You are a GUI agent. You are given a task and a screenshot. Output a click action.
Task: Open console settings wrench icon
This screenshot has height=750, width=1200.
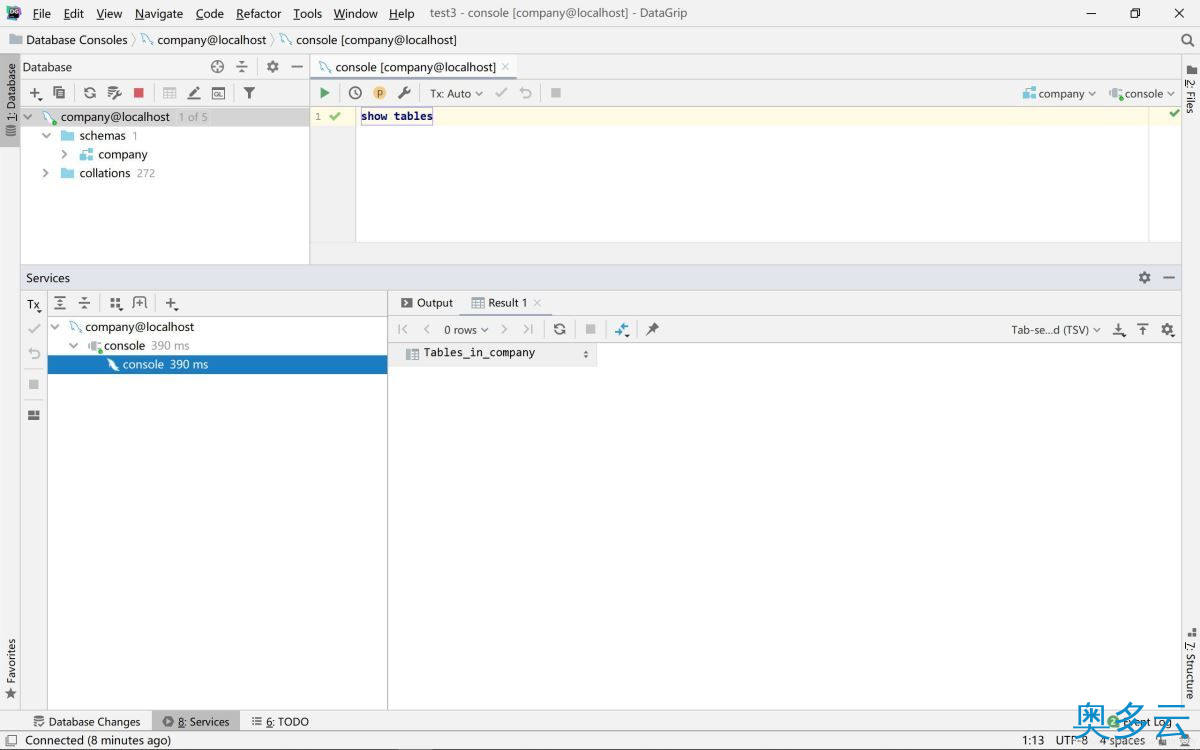(x=404, y=93)
